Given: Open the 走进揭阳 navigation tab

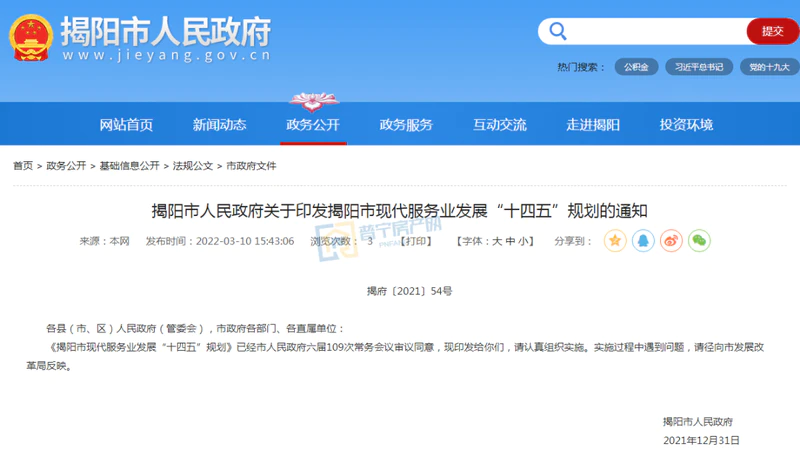Looking at the screenshot, I should coord(593,125).
